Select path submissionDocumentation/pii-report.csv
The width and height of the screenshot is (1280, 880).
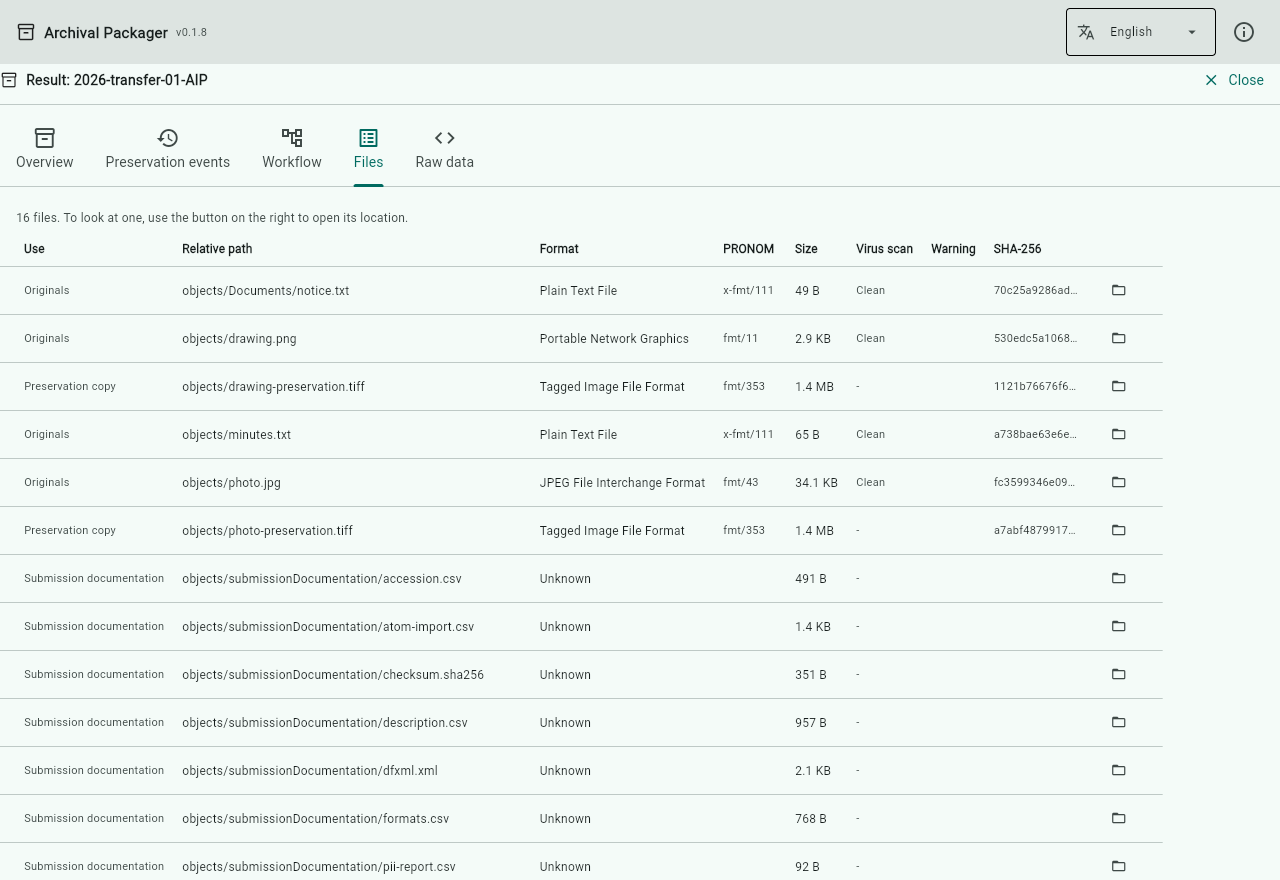(319, 867)
